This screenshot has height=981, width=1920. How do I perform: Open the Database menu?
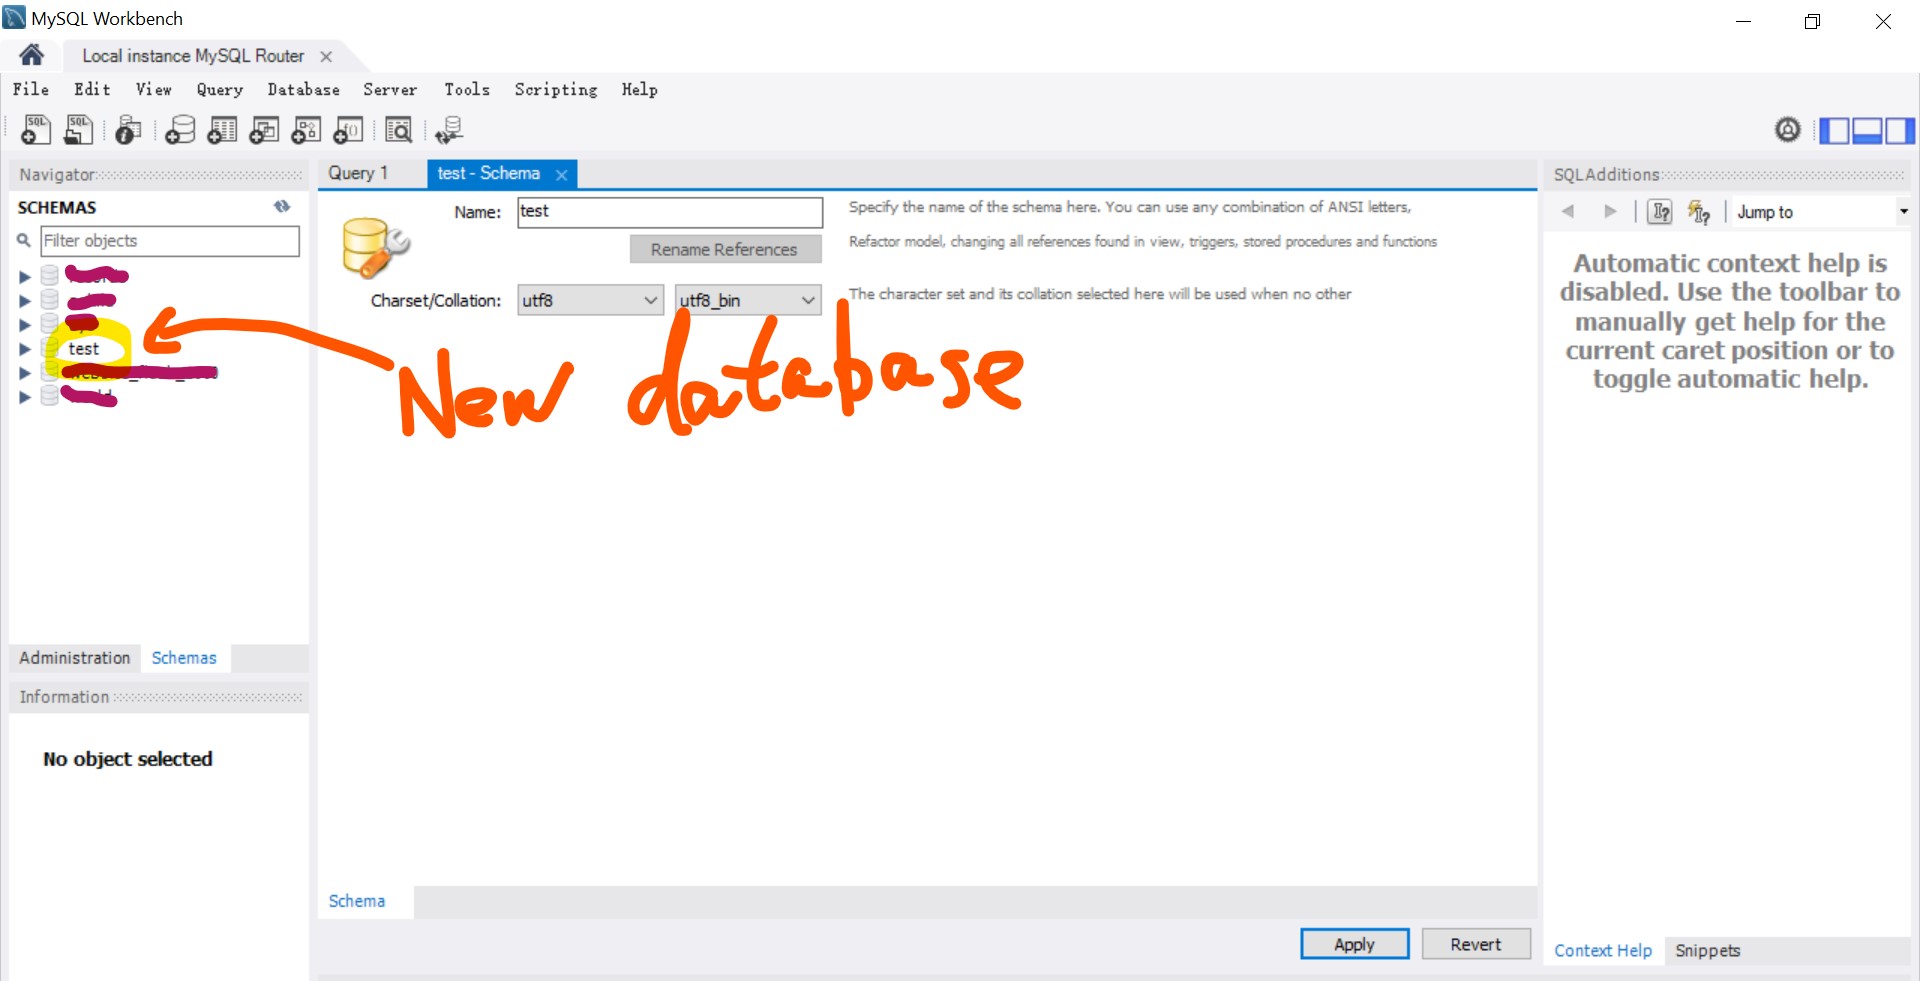point(303,89)
